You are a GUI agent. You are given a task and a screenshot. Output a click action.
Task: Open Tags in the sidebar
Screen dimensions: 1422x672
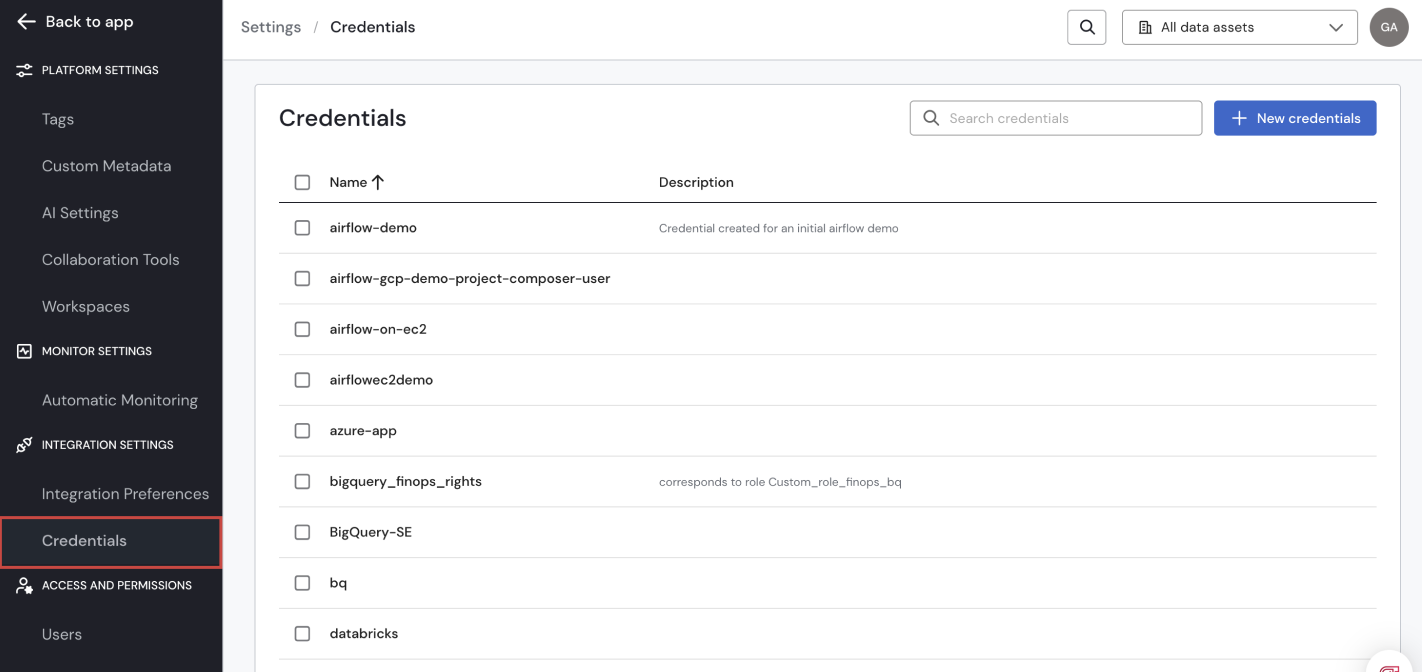pyautogui.click(x=58, y=119)
